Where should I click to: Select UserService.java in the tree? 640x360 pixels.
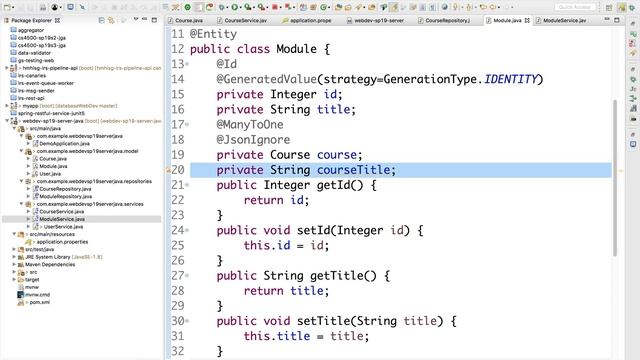click(63, 227)
